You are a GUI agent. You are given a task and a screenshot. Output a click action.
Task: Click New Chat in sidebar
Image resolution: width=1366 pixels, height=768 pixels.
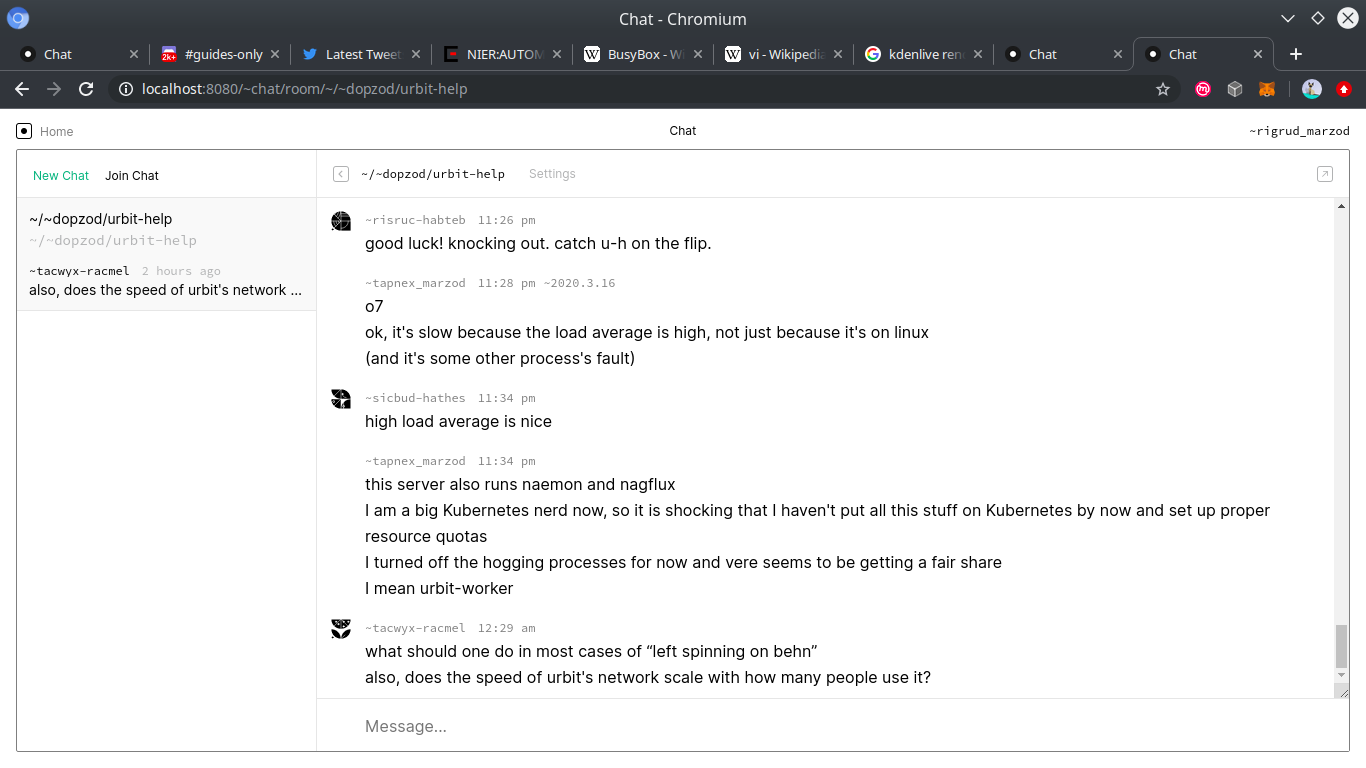[61, 176]
